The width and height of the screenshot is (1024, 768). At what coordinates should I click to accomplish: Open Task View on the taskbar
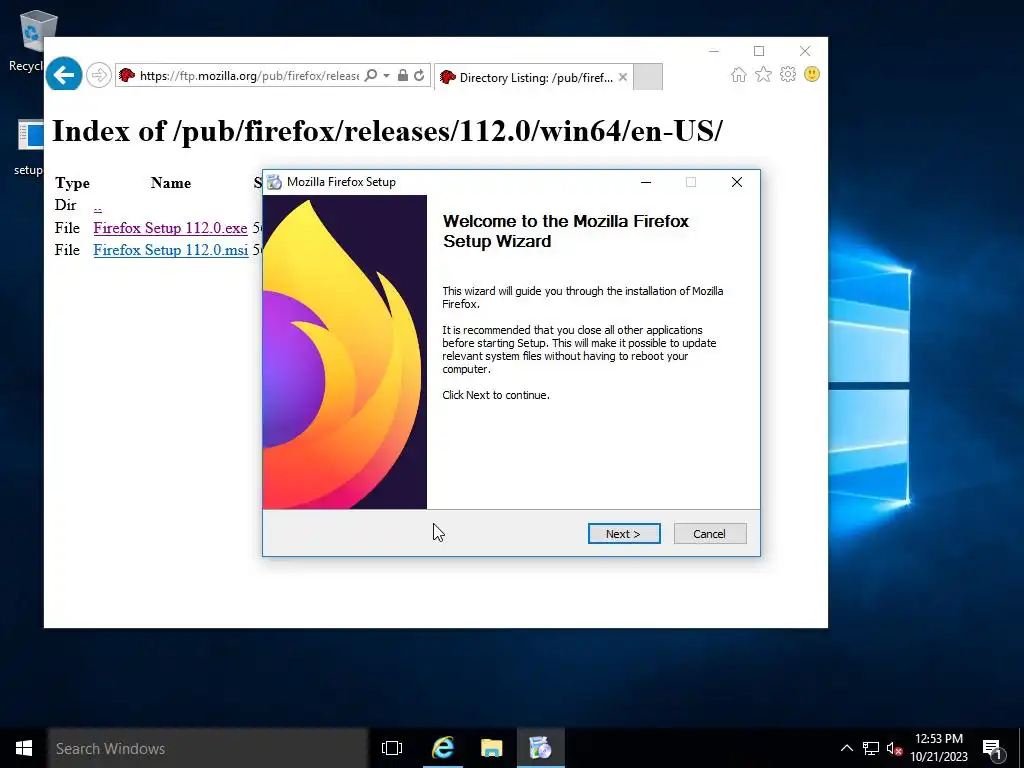(x=392, y=748)
